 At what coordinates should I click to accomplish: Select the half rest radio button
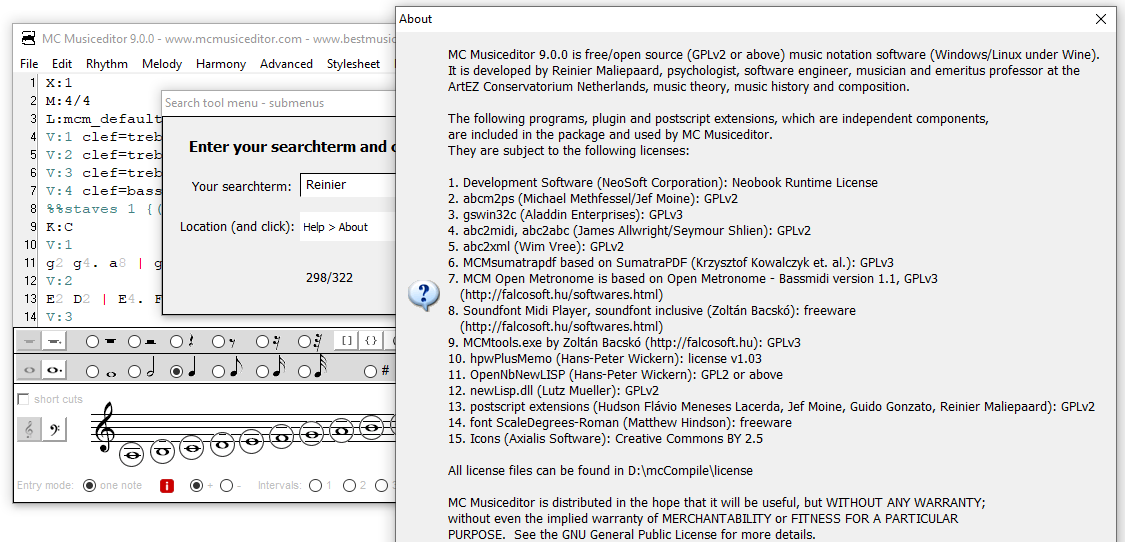pyautogui.click(x=135, y=342)
